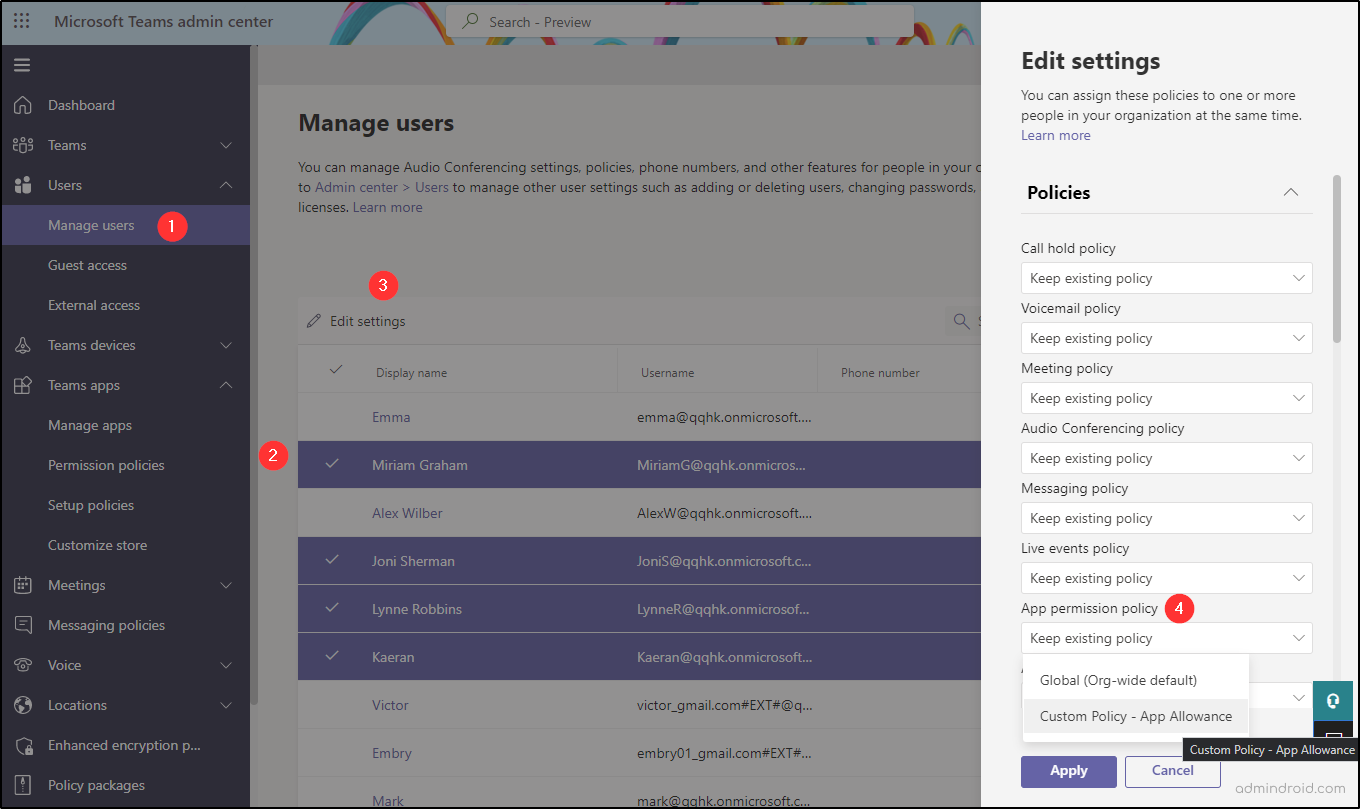Image resolution: width=1360 pixels, height=809 pixels.
Task: Click the Teams devices icon in sidebar
Action: 21,344
